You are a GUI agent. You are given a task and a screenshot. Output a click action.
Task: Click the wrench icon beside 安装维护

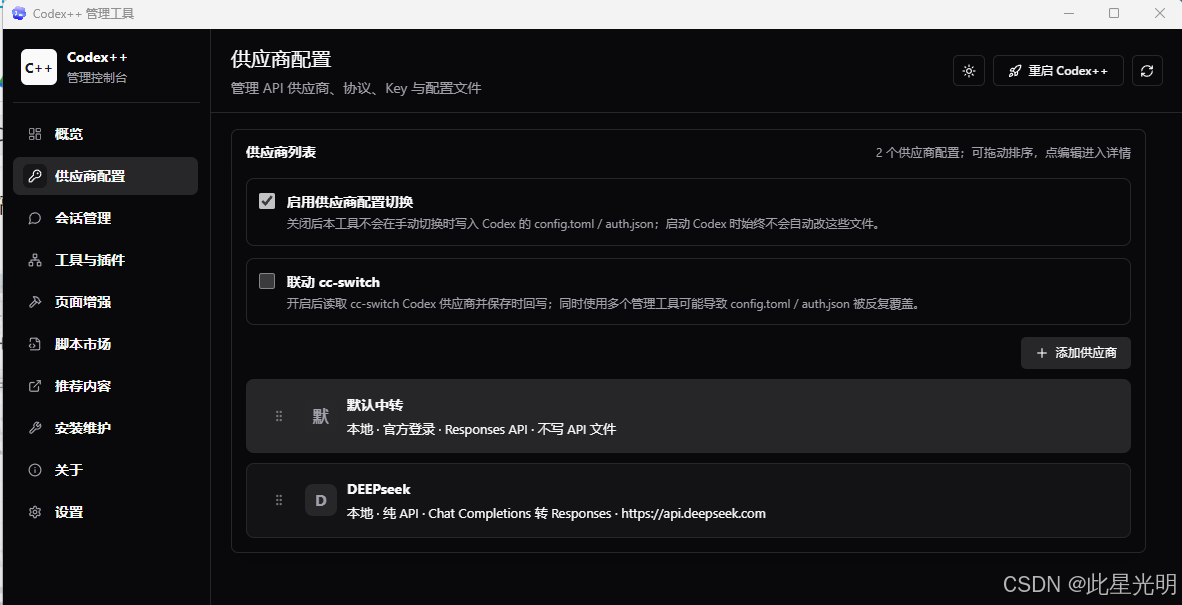[x=35, y=428]
